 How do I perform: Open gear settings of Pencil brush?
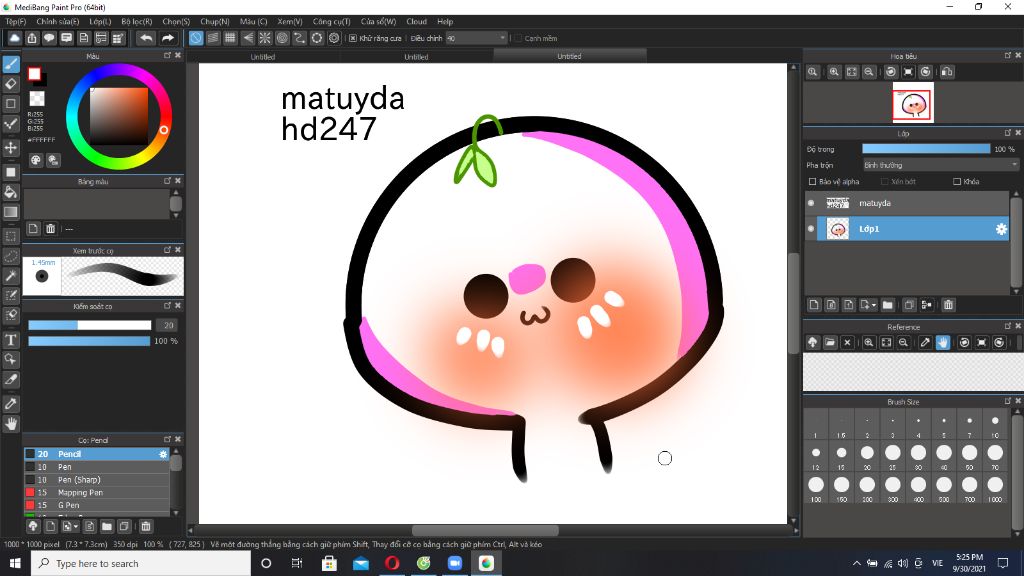click(163, 454)
